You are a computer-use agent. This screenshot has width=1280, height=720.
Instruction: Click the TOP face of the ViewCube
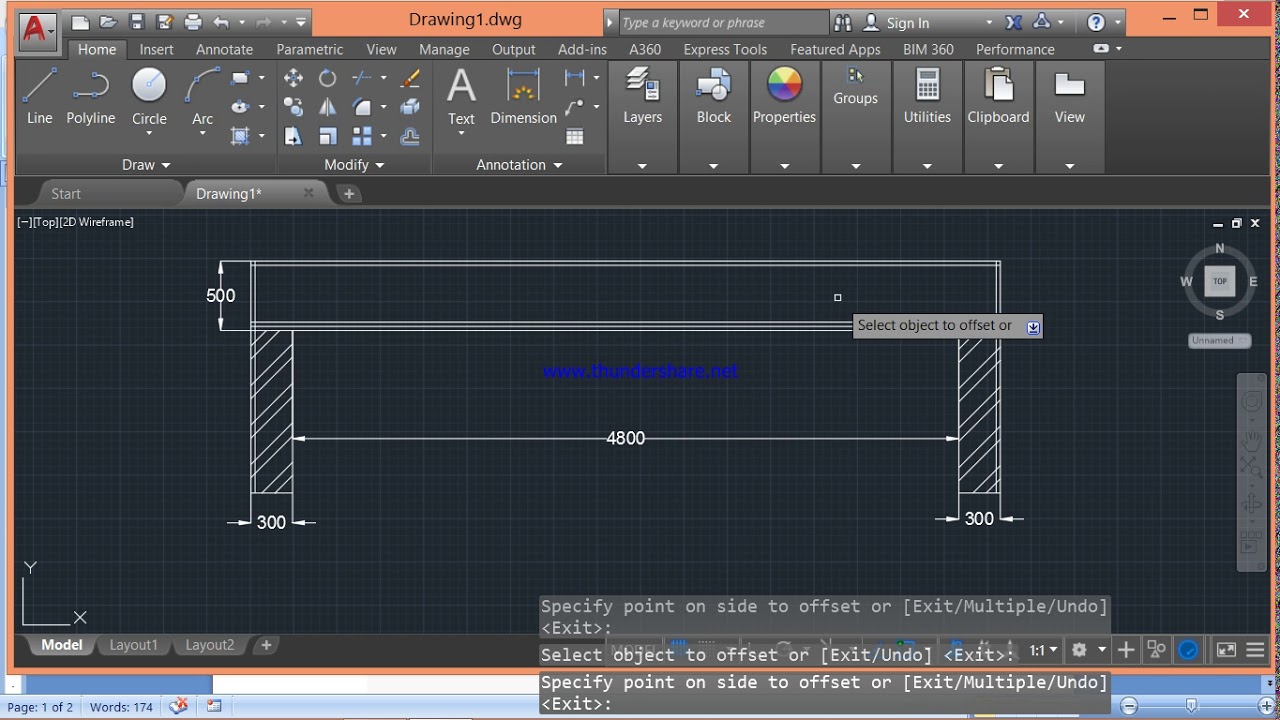1219,281
